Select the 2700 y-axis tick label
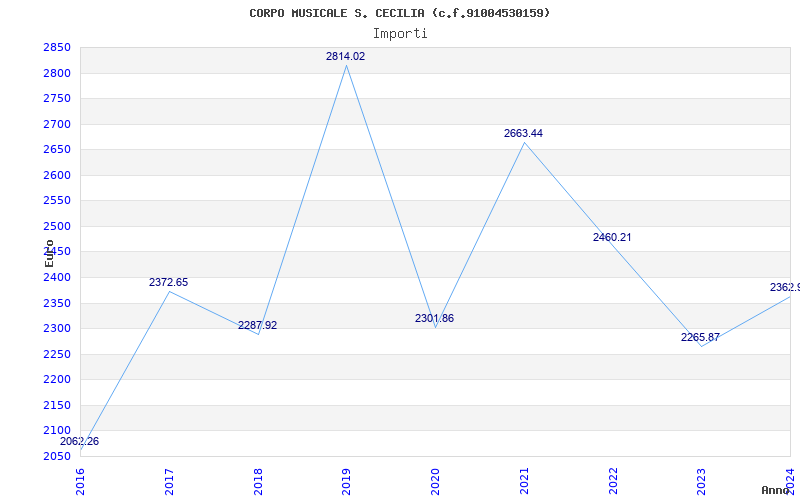This screenshot has height=500, width=800. point(57,124)
